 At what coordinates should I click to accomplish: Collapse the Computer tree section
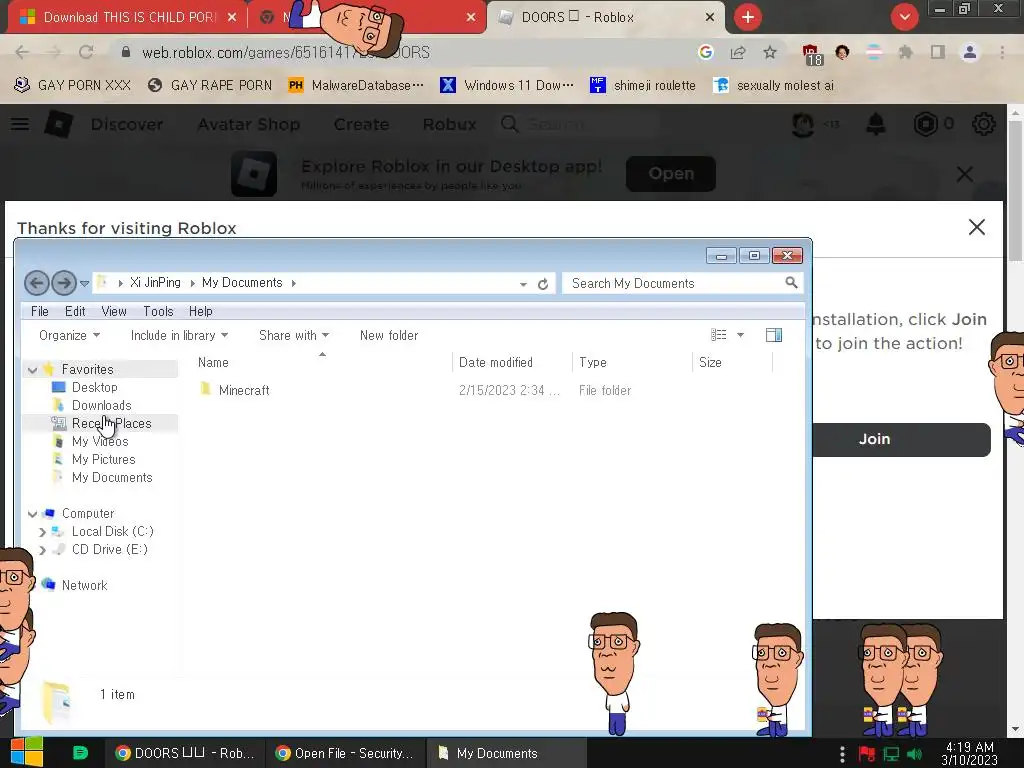pos(32,514)
